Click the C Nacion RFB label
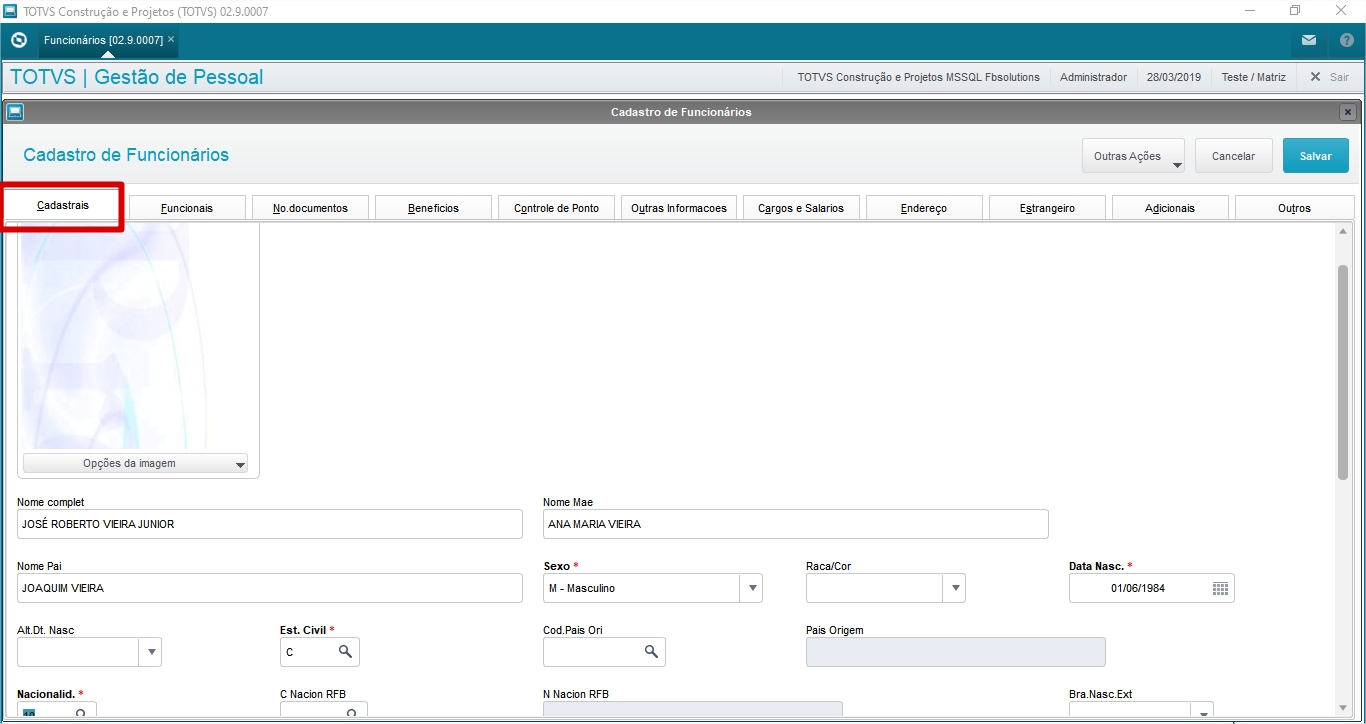This screenshot has width=1366, height=724. tap(313, 694)
